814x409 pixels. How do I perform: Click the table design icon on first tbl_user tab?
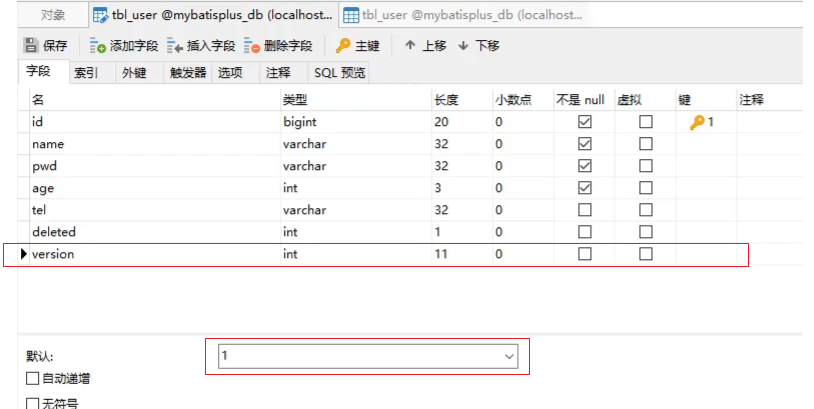click(100, 16)
